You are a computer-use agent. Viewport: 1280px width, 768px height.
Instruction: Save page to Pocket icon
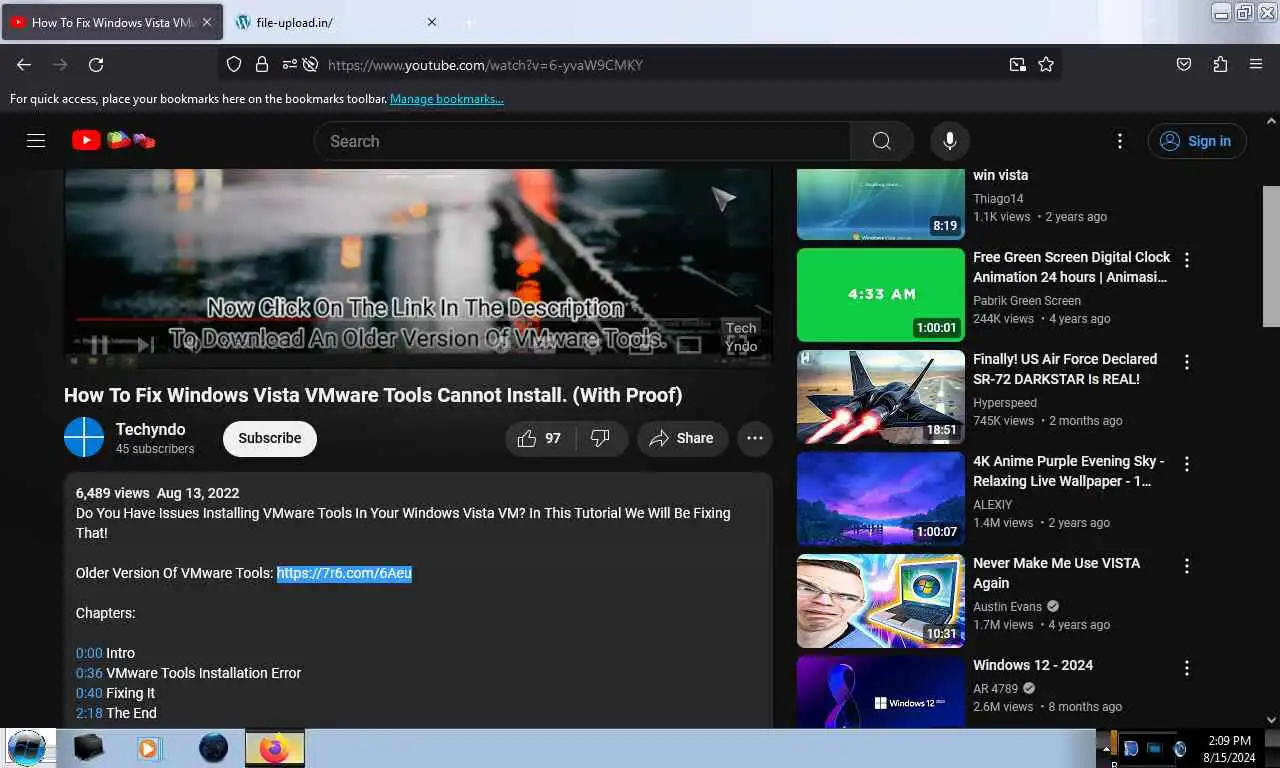1184,64
